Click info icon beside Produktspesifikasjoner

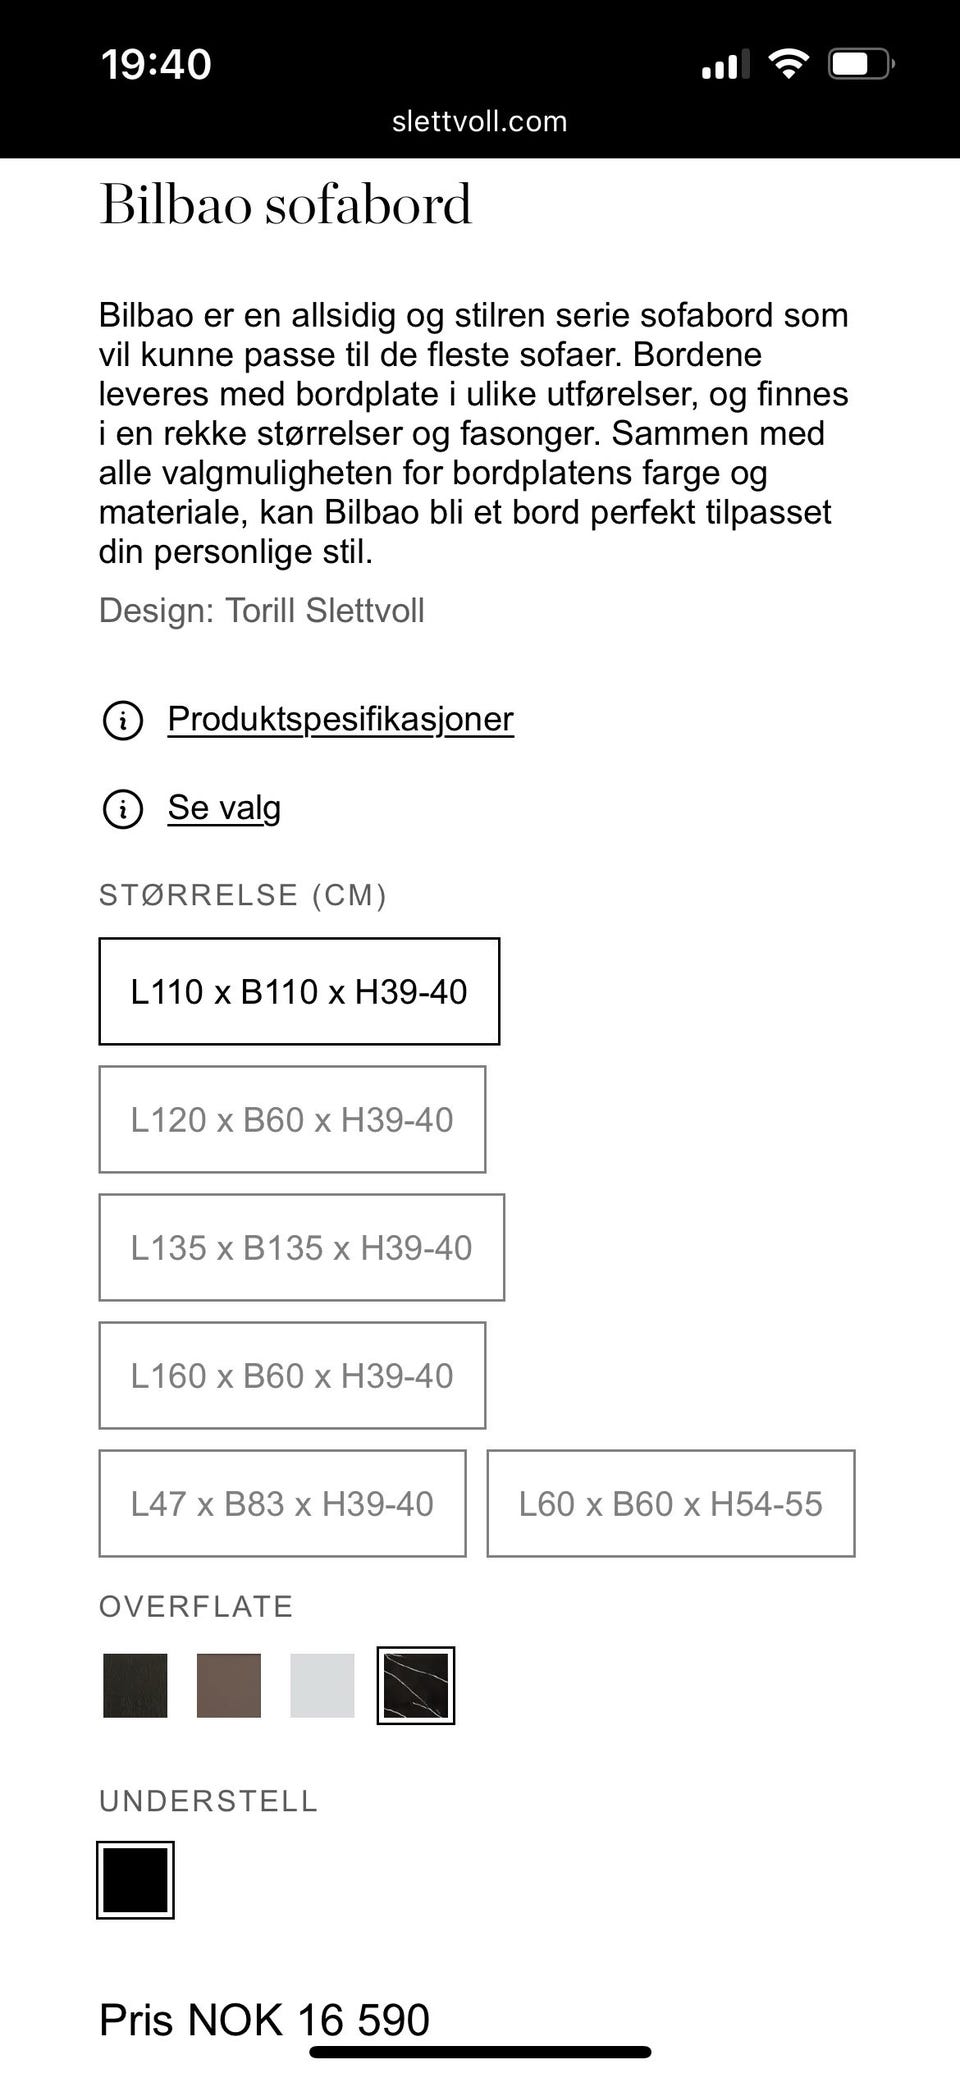123,720
